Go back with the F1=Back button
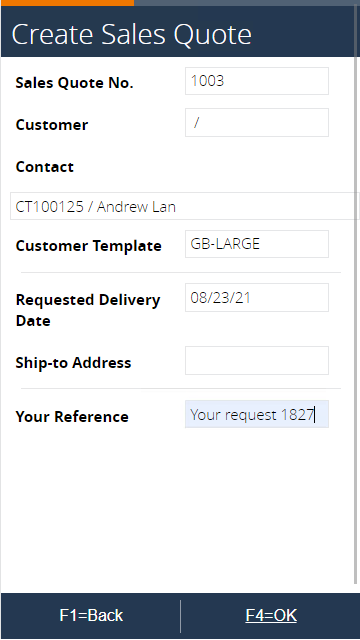The image size is (360, 640). (x=91, y=616)
